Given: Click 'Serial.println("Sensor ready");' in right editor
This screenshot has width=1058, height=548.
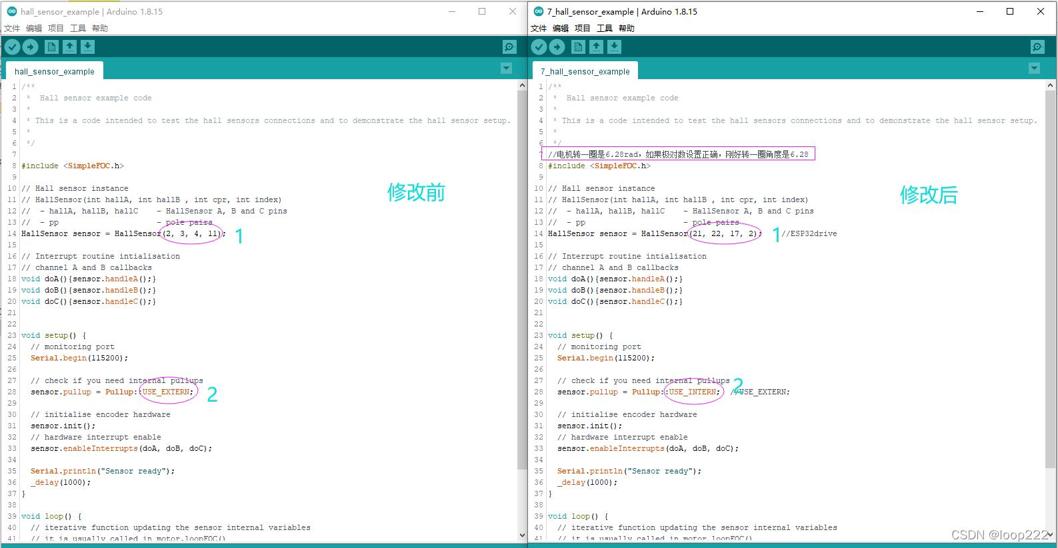Looking at the screenshot, I should 630,471.
